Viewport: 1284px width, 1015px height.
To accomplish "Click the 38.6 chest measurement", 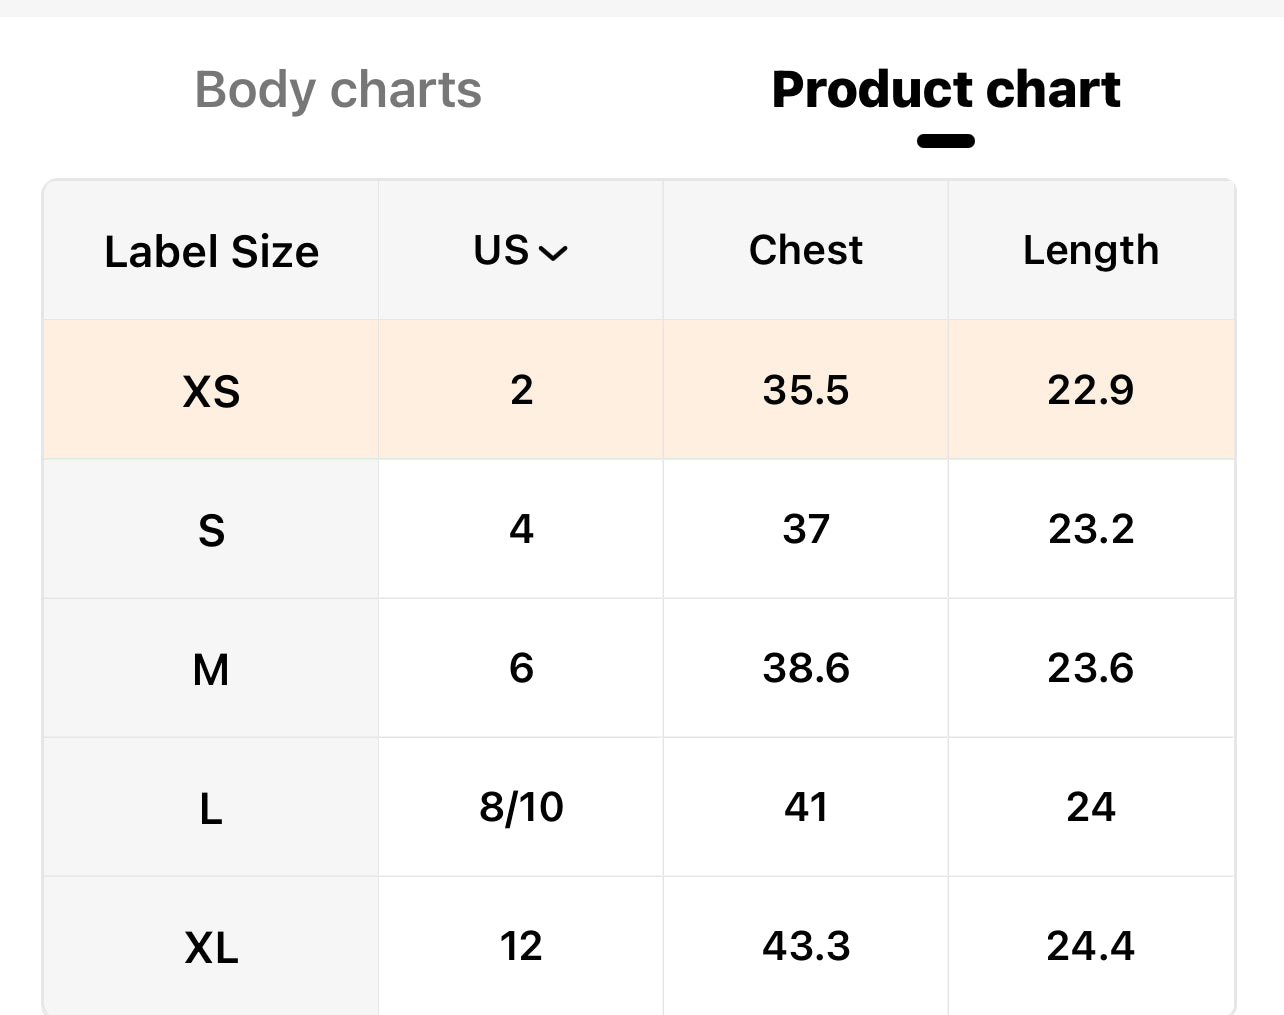I will point(805,668).
